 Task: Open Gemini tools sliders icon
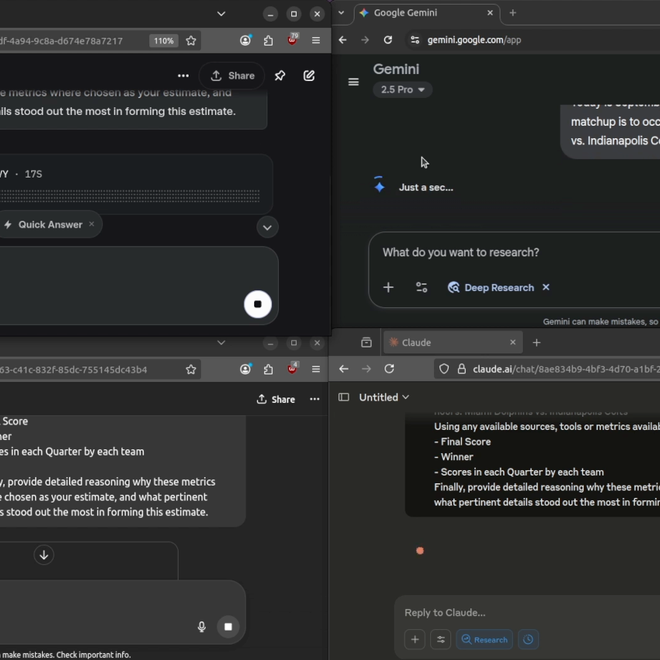point(421,287)
